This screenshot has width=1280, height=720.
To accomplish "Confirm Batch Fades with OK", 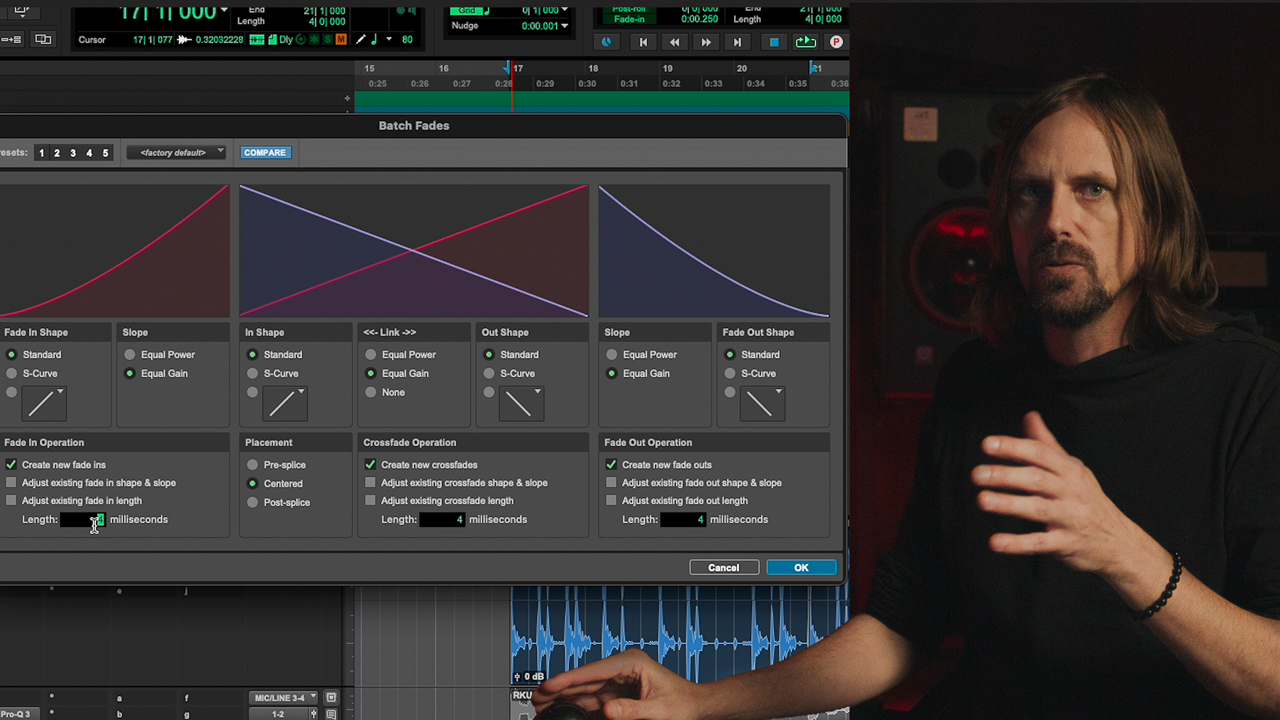I will coord(801,568).
